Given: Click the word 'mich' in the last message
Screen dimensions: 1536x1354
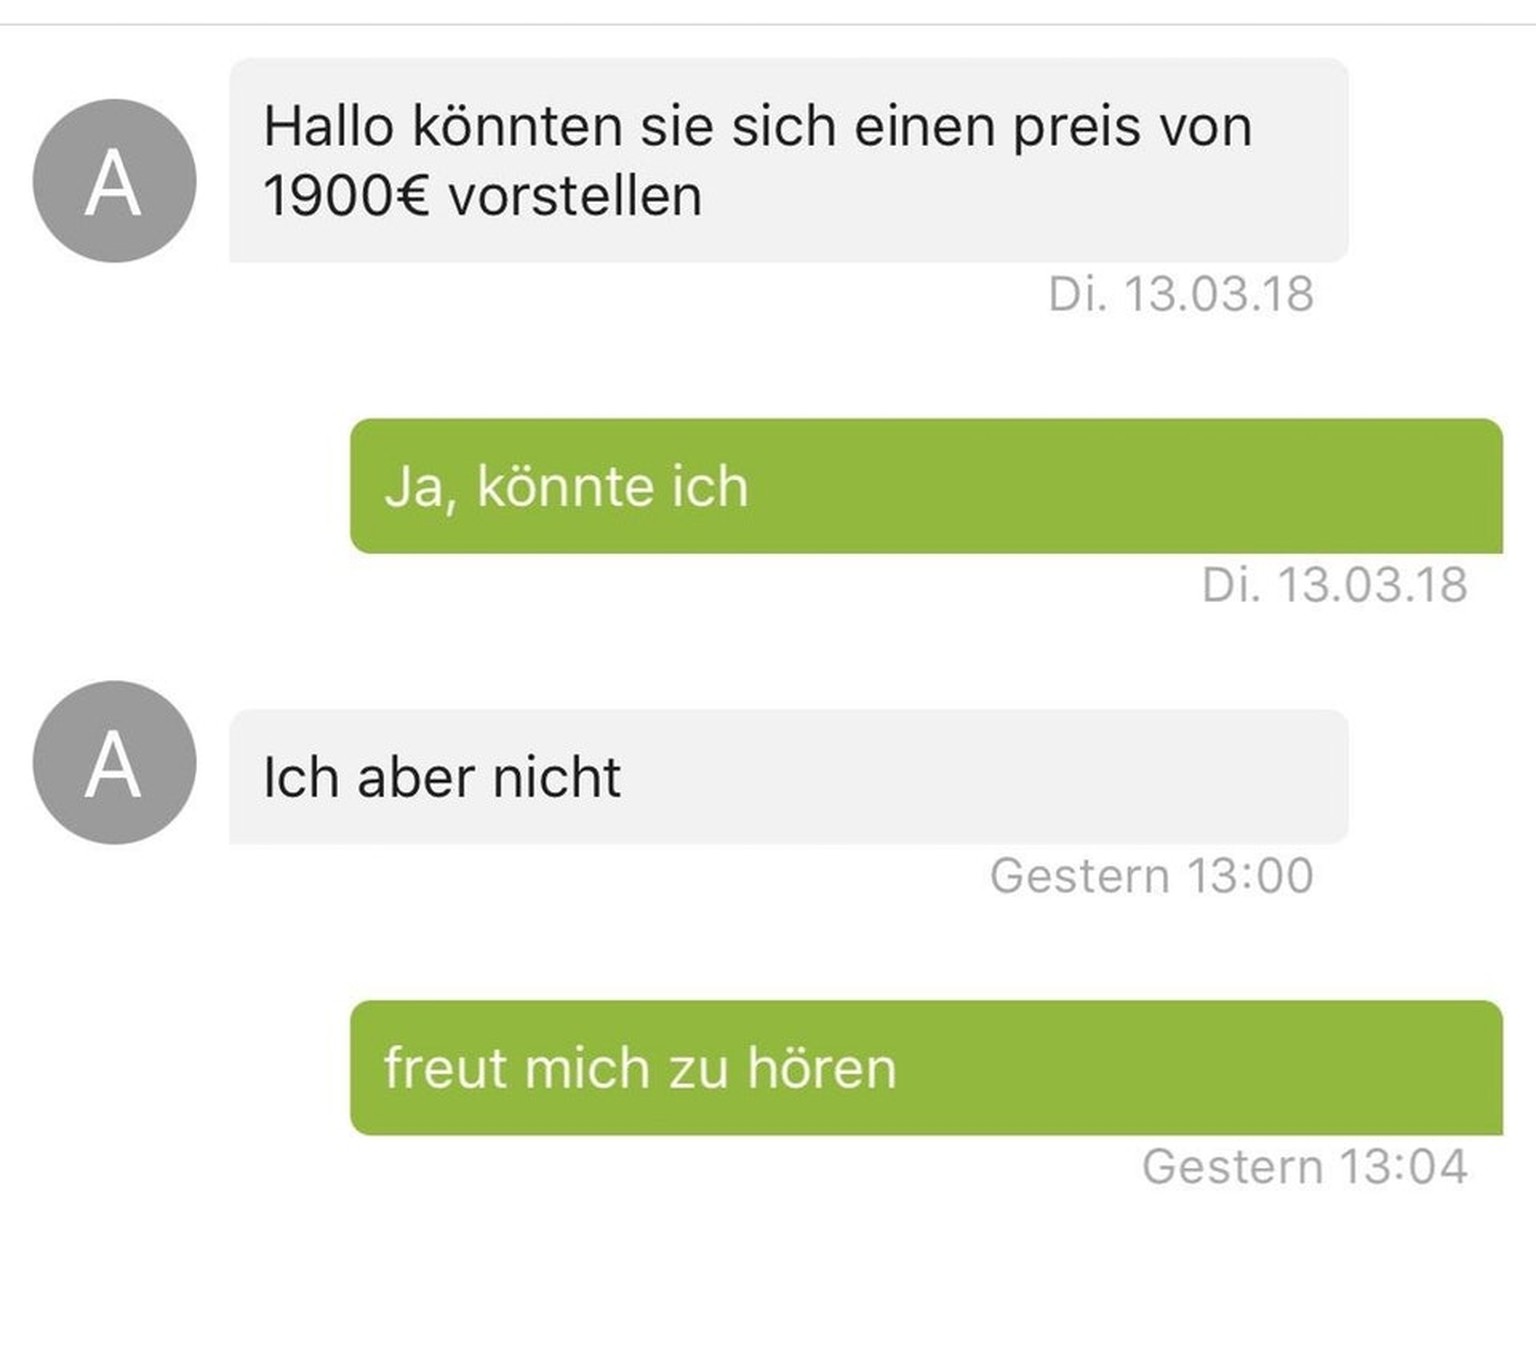Looking at the screenshot, I should (x=588, y=1067).
